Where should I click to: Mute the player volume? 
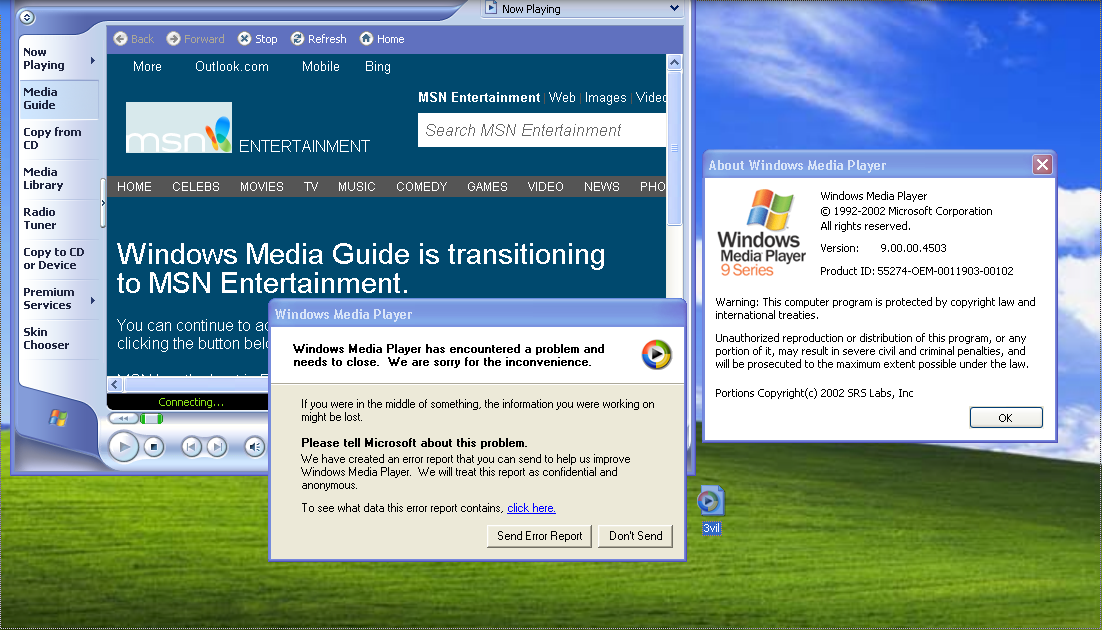(254, 446)
